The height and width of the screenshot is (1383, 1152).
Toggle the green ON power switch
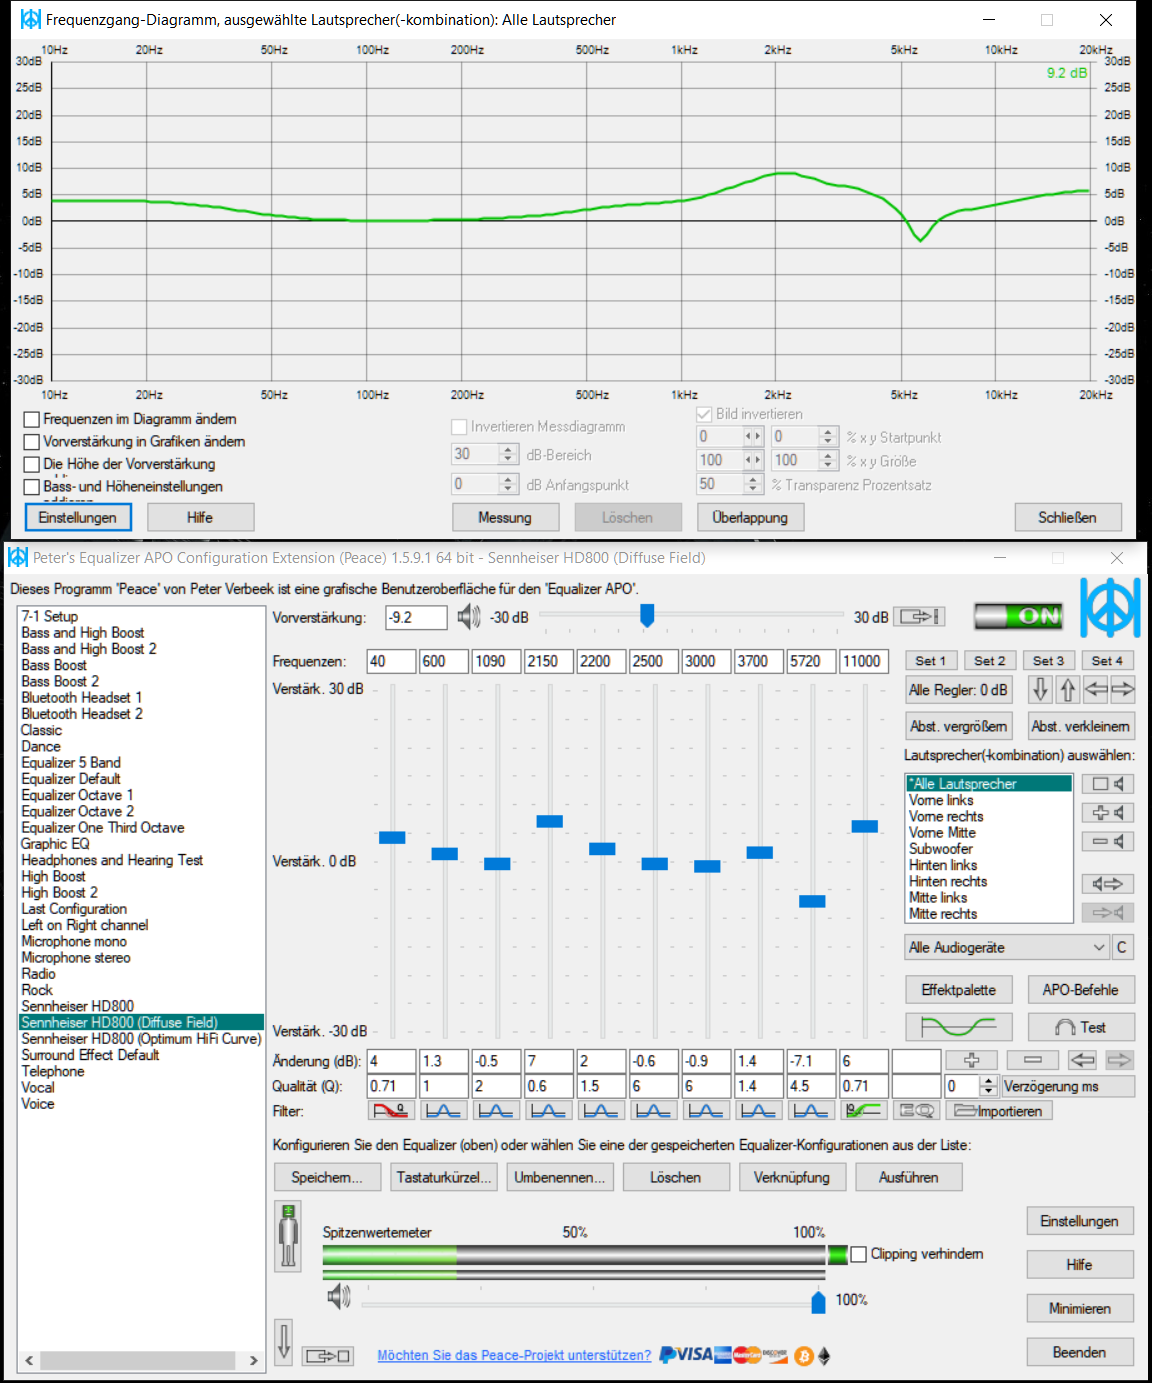coord(1019,616)
